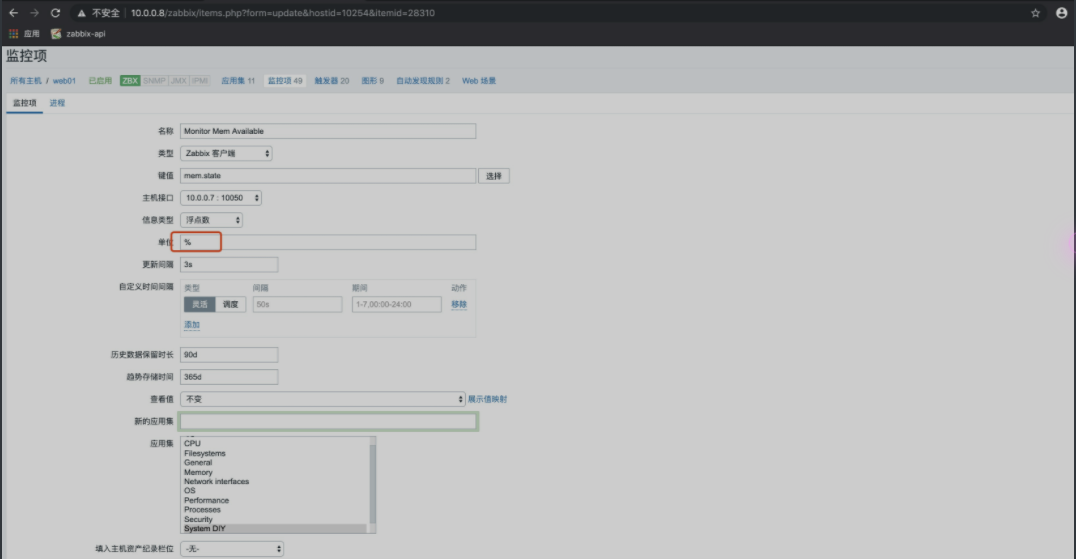The image size is (1076, 559).
Task: Select CPU in the 应用集 list
Action: 192,444
